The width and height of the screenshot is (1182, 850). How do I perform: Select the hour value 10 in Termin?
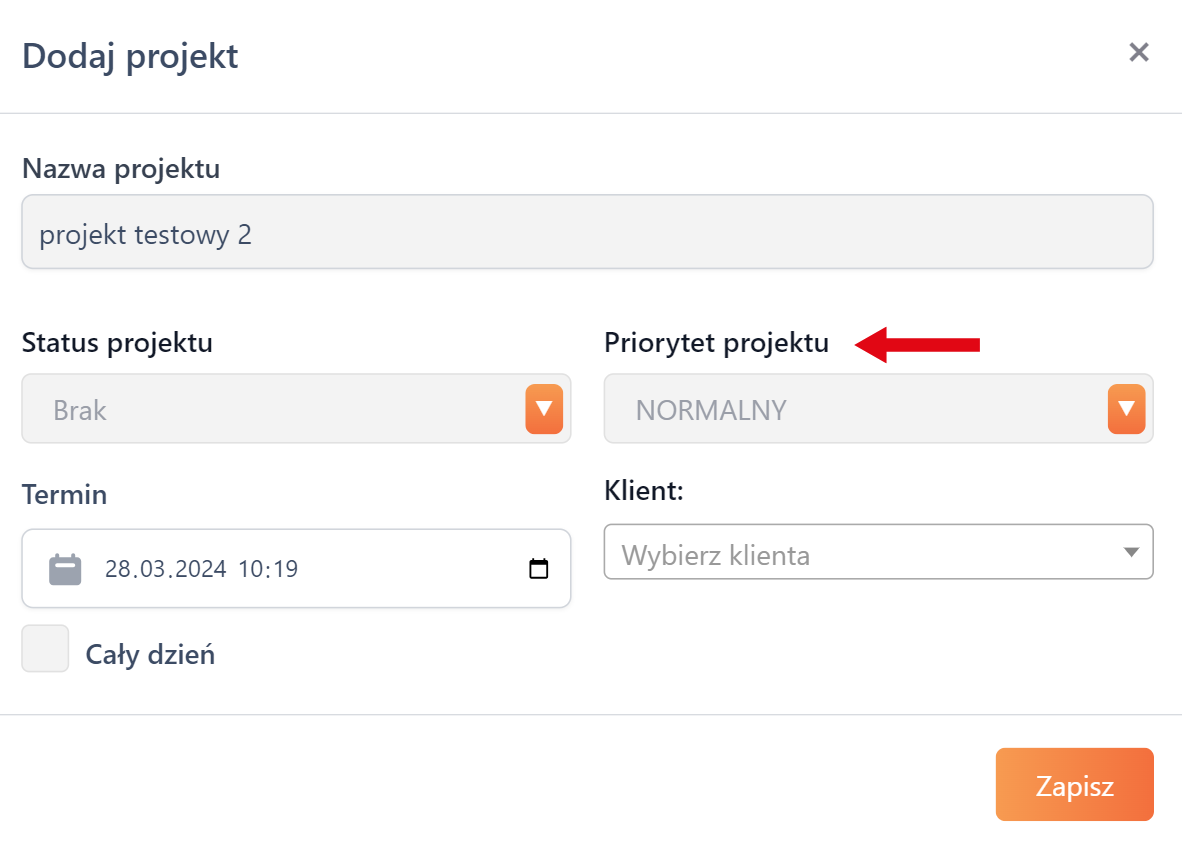tap(251, 570)
